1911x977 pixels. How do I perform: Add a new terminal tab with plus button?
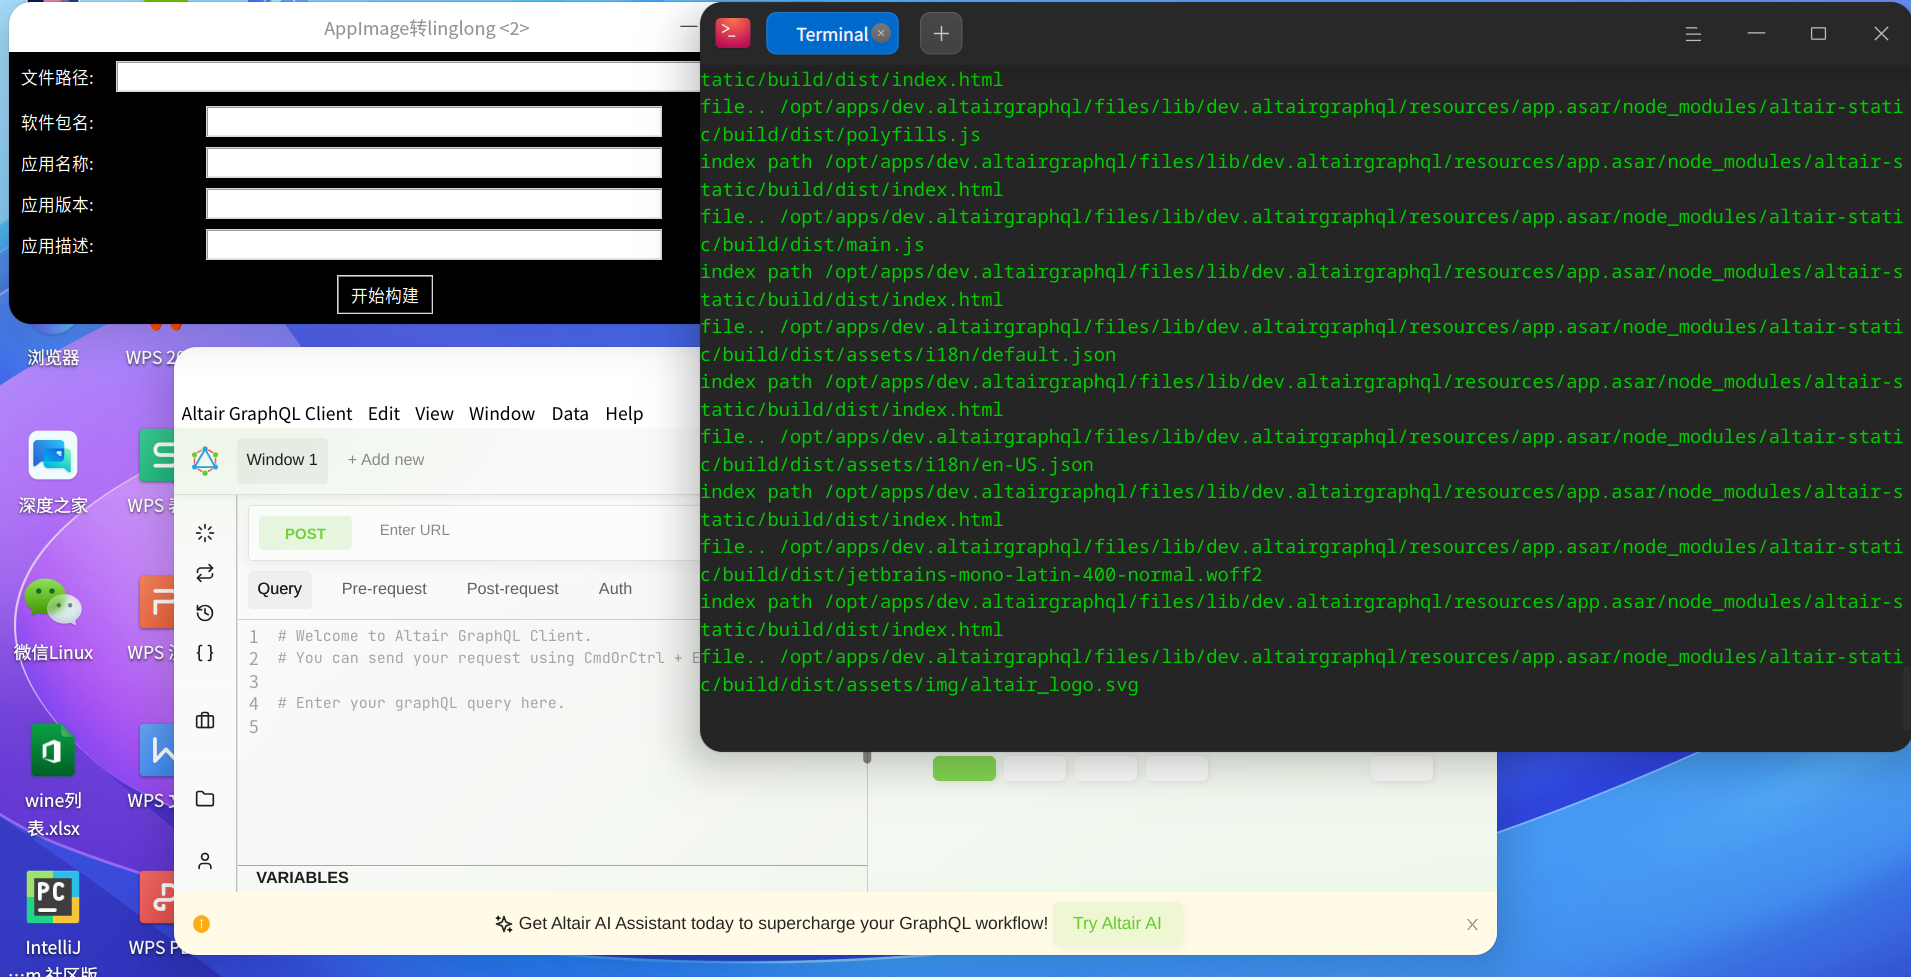[941, 34]
